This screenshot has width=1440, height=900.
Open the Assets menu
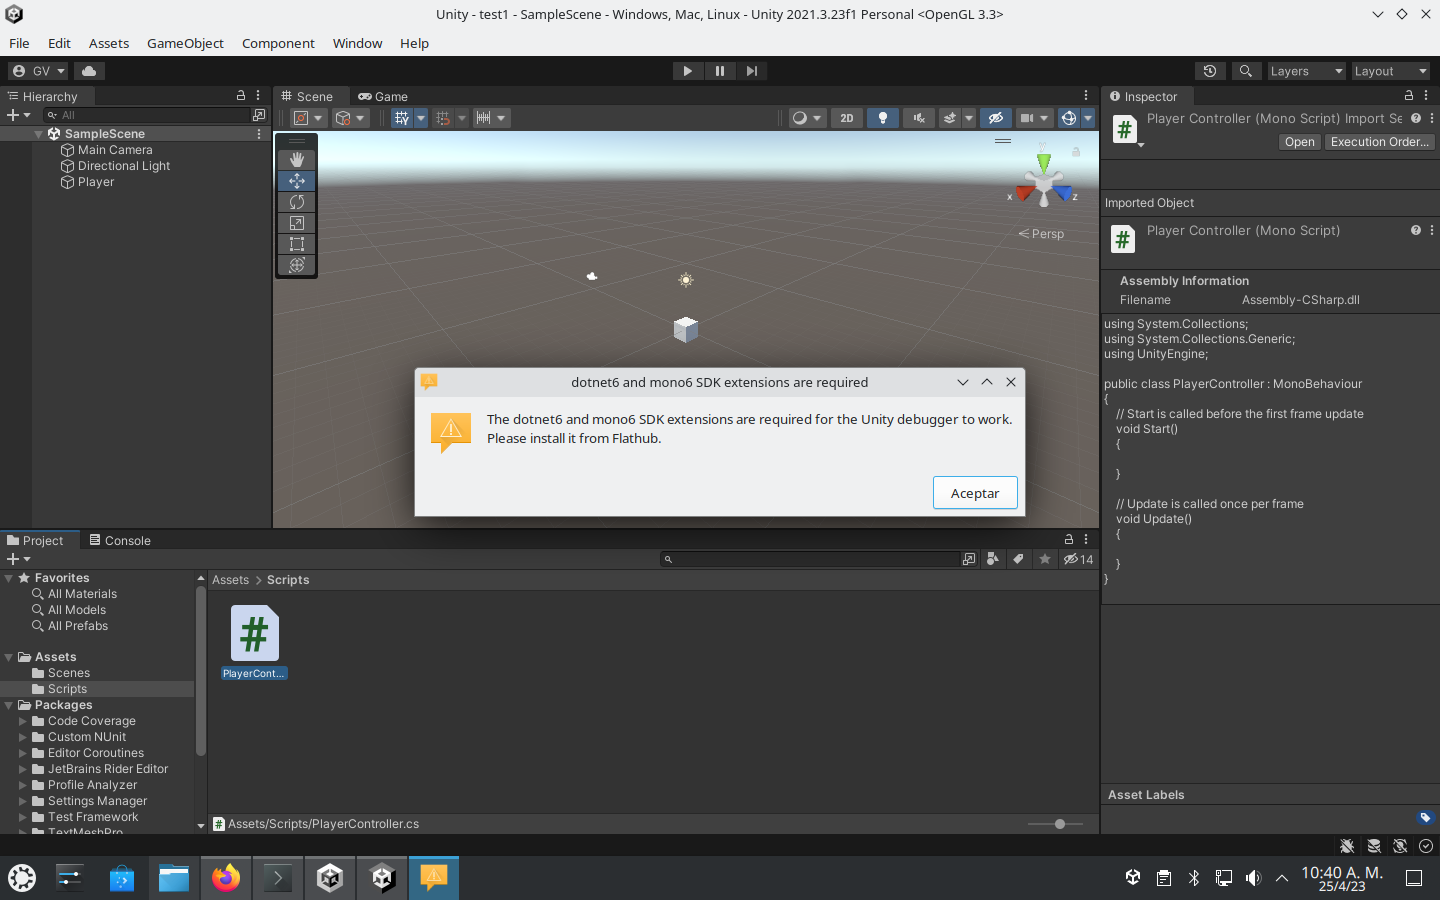(x=109, y=43)
